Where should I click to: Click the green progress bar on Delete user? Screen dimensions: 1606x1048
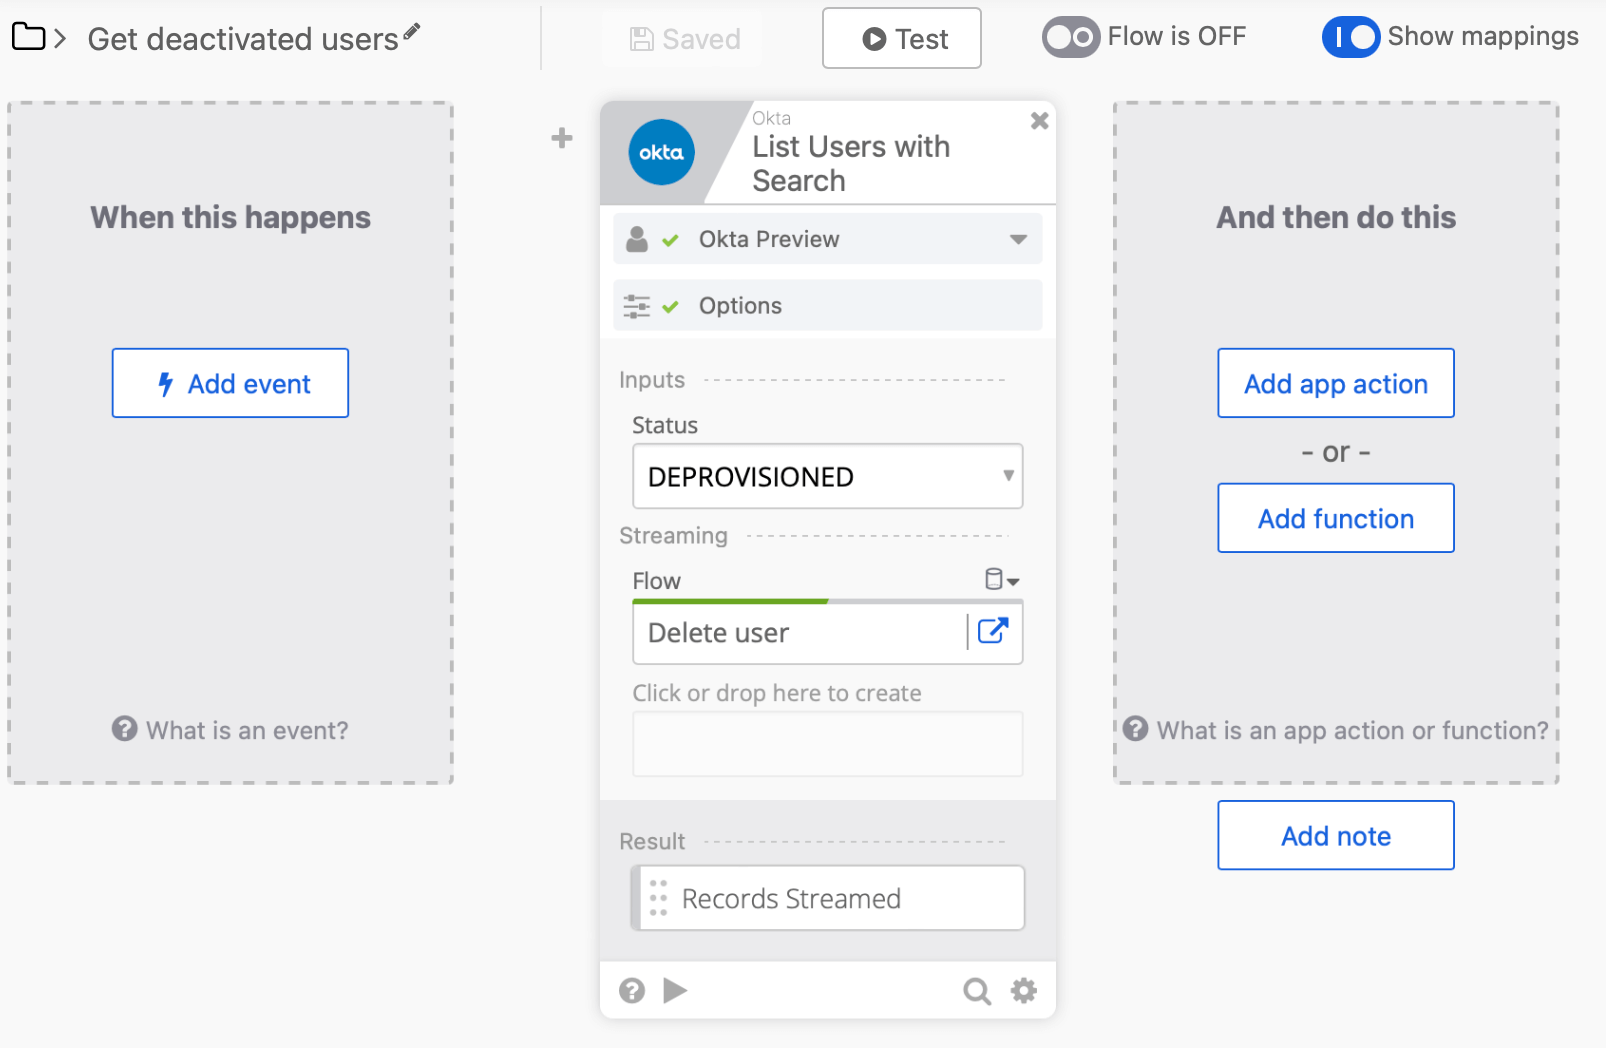click(x=730, y=601)
